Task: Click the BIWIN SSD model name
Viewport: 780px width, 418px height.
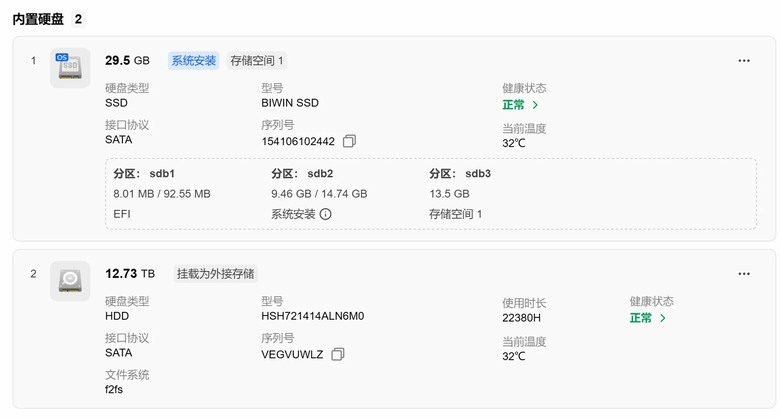Action: point(290,103)
